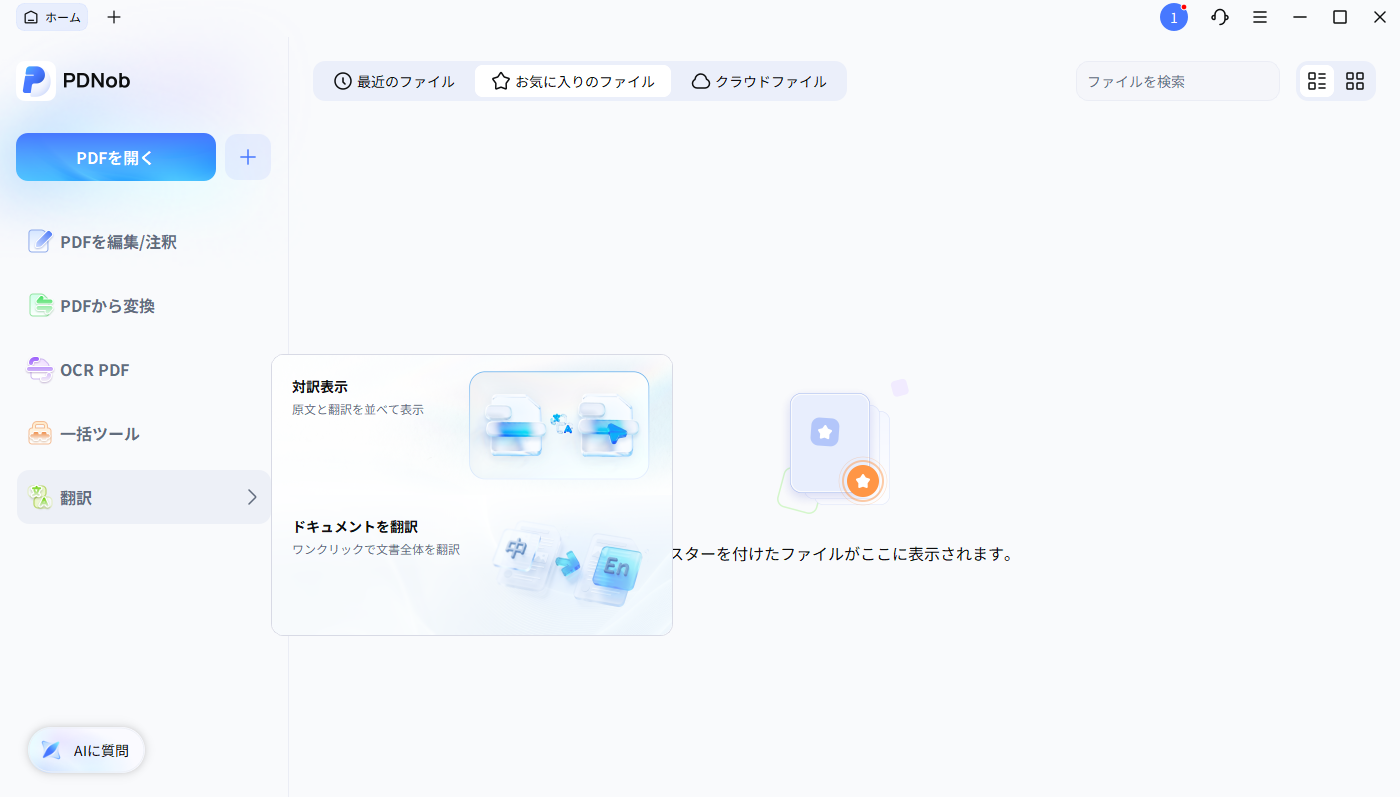
Task: Open 一括ツール in sidebar
Action: 144,434
